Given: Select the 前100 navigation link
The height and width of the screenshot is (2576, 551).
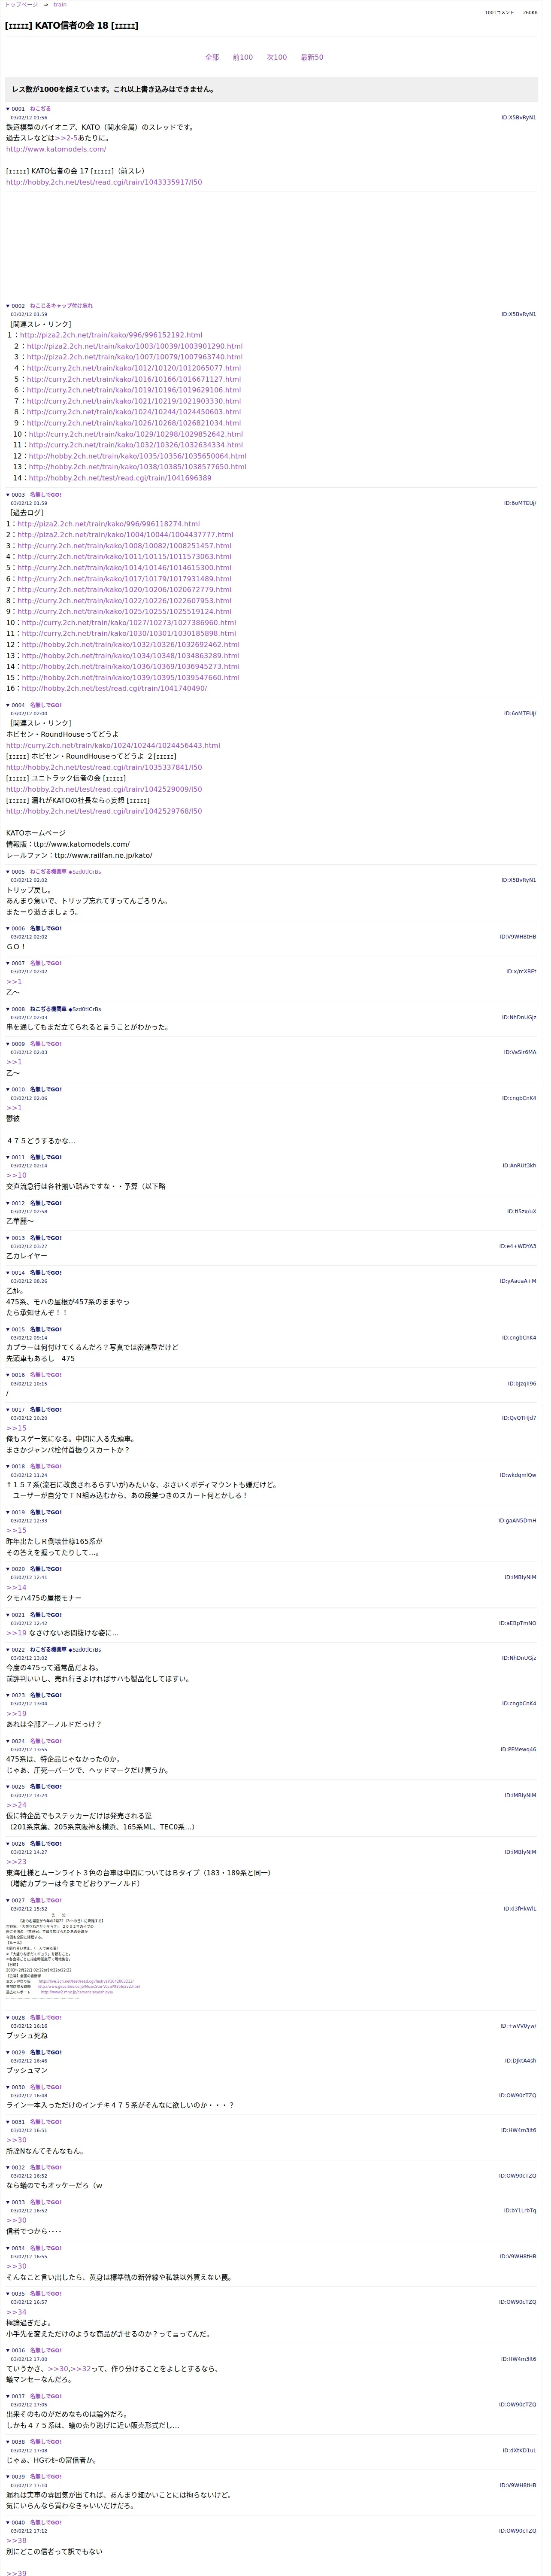Looking at the screenshot, I should 243,58.
